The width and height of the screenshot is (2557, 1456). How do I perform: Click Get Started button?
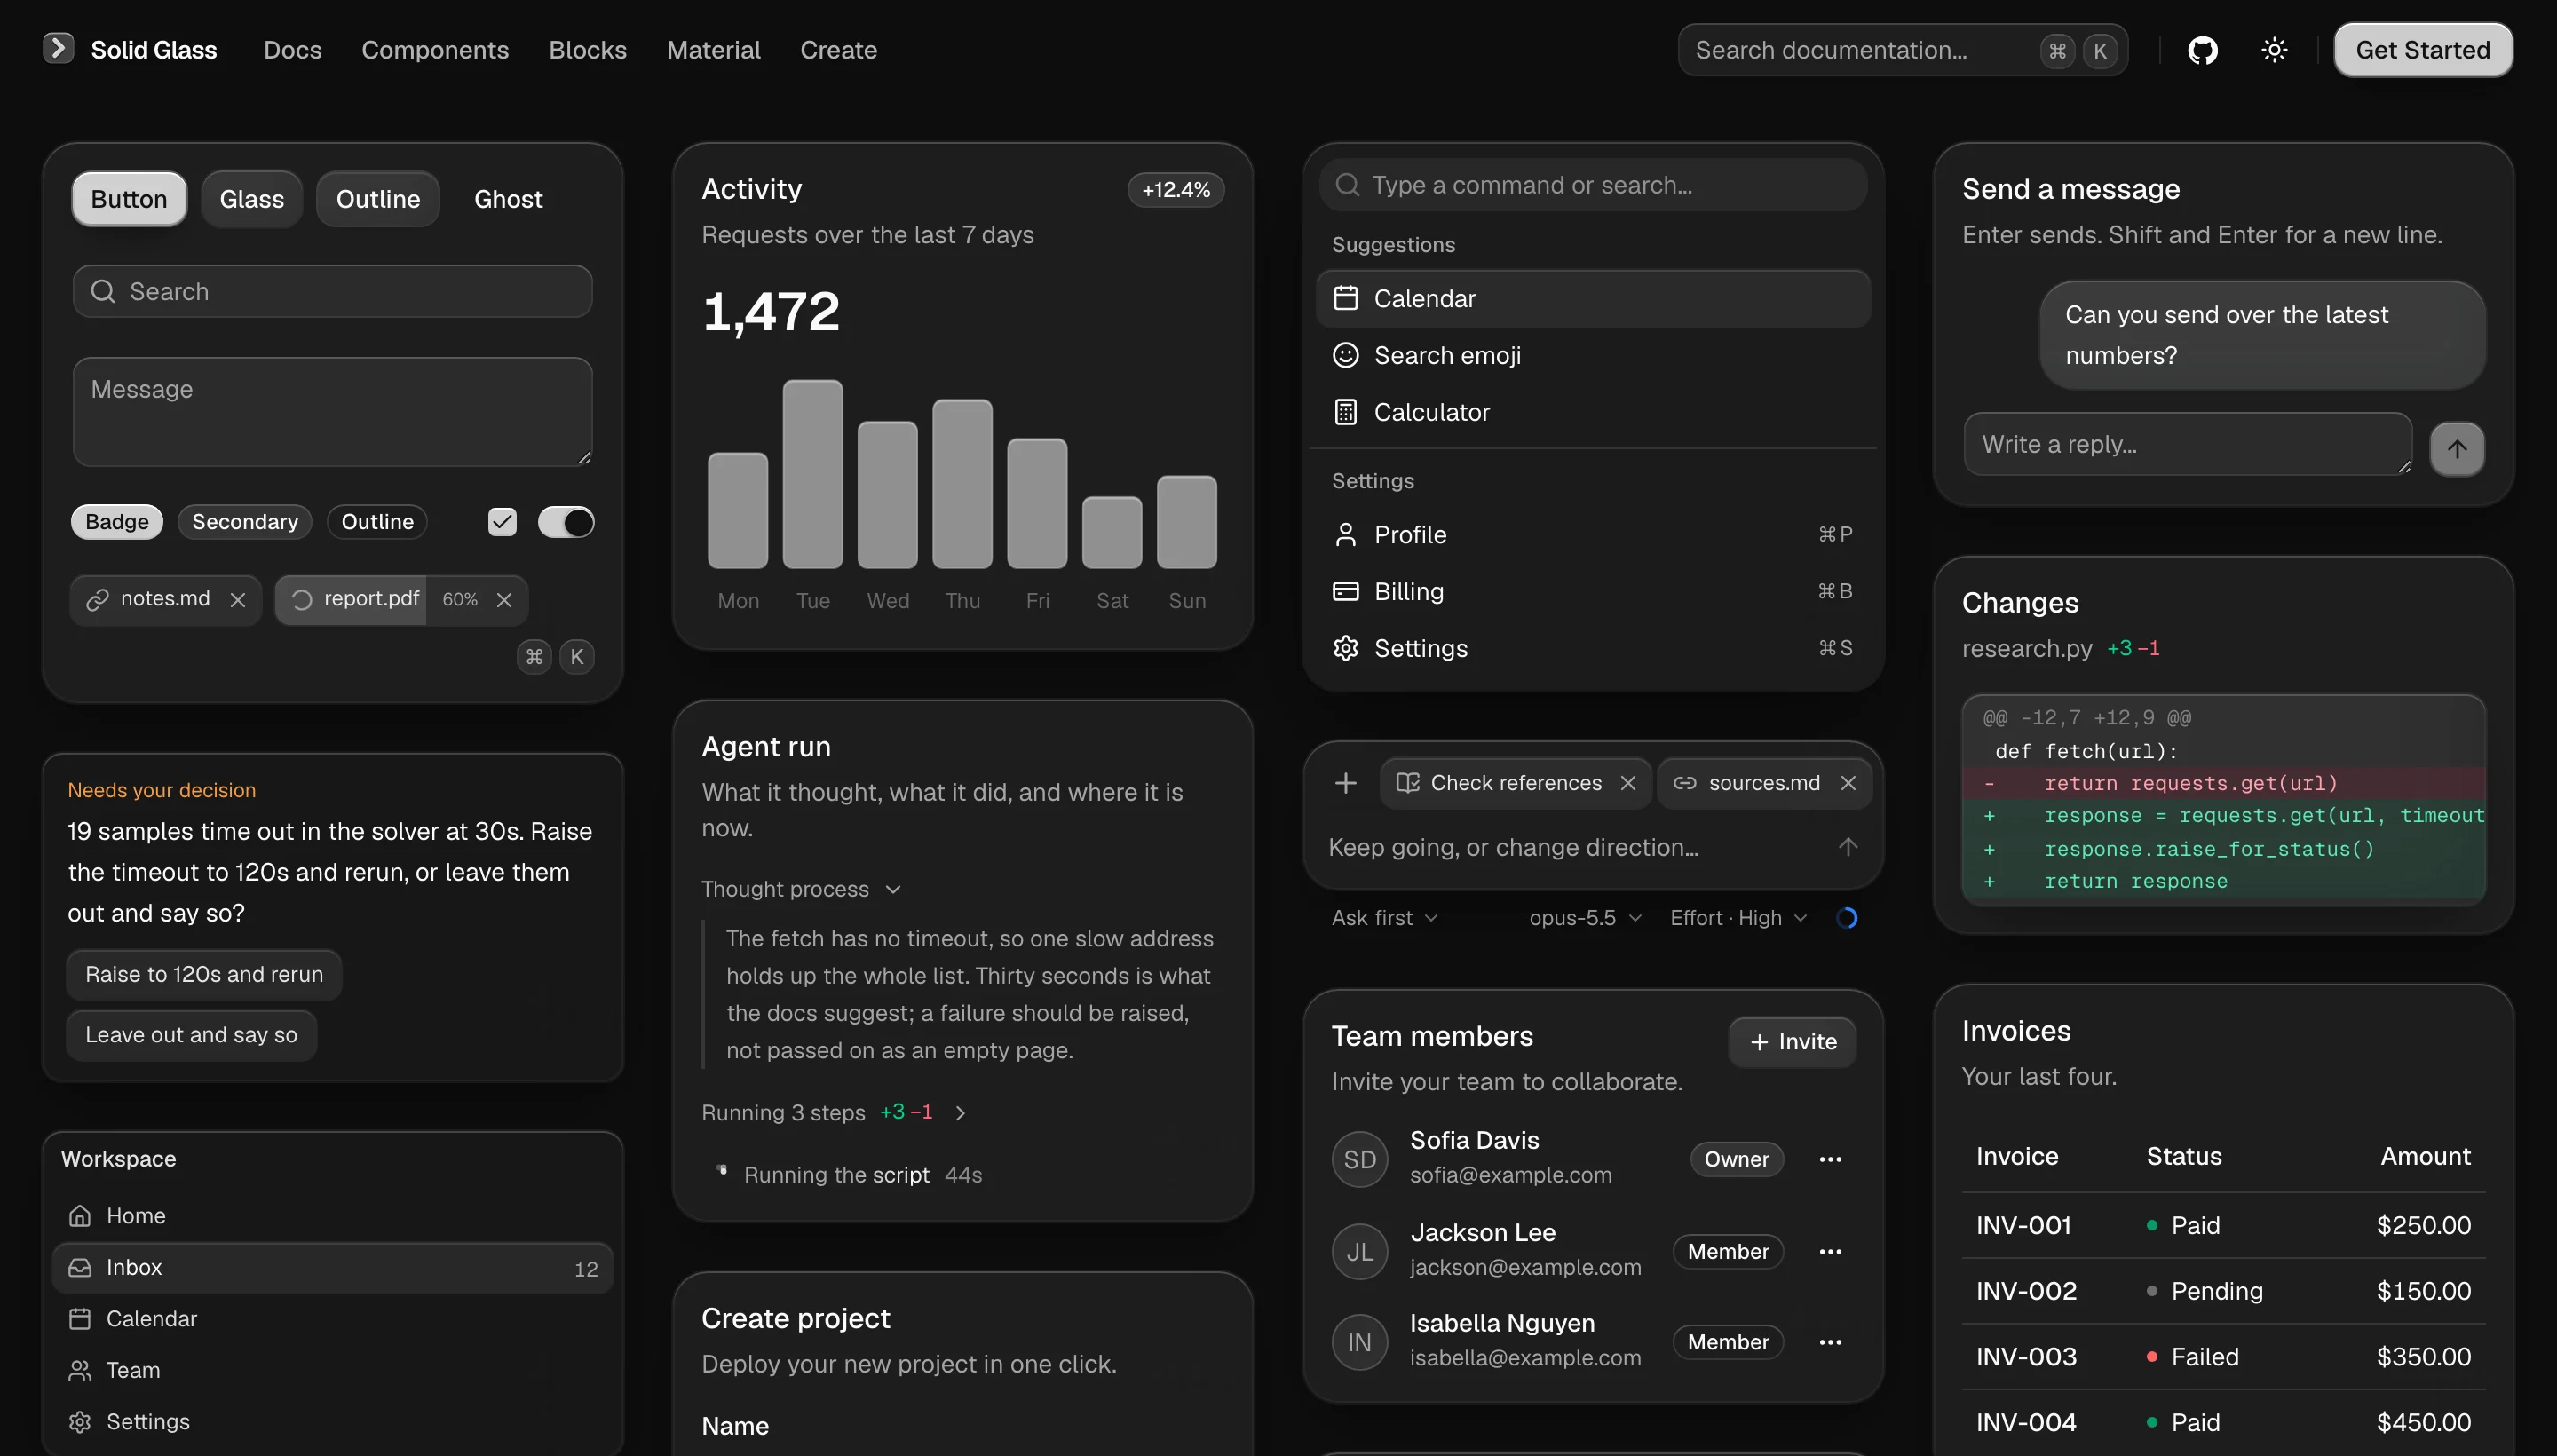[x=2422, y=50]
